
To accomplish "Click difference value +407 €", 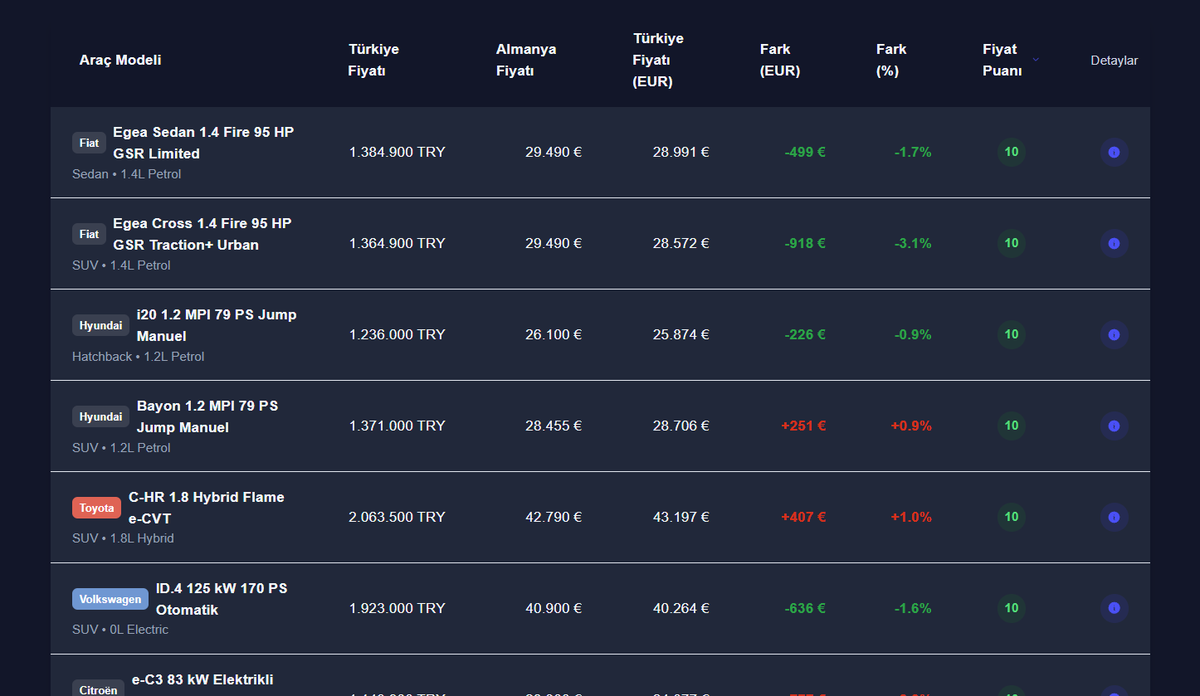I will [x=803, y=517].
